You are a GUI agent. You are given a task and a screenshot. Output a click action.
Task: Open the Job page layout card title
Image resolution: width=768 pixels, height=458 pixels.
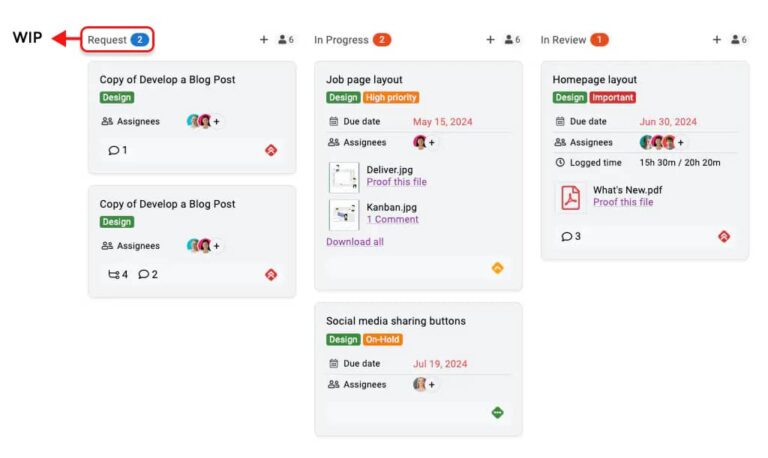pyautogui.click(x=364, y=79)
